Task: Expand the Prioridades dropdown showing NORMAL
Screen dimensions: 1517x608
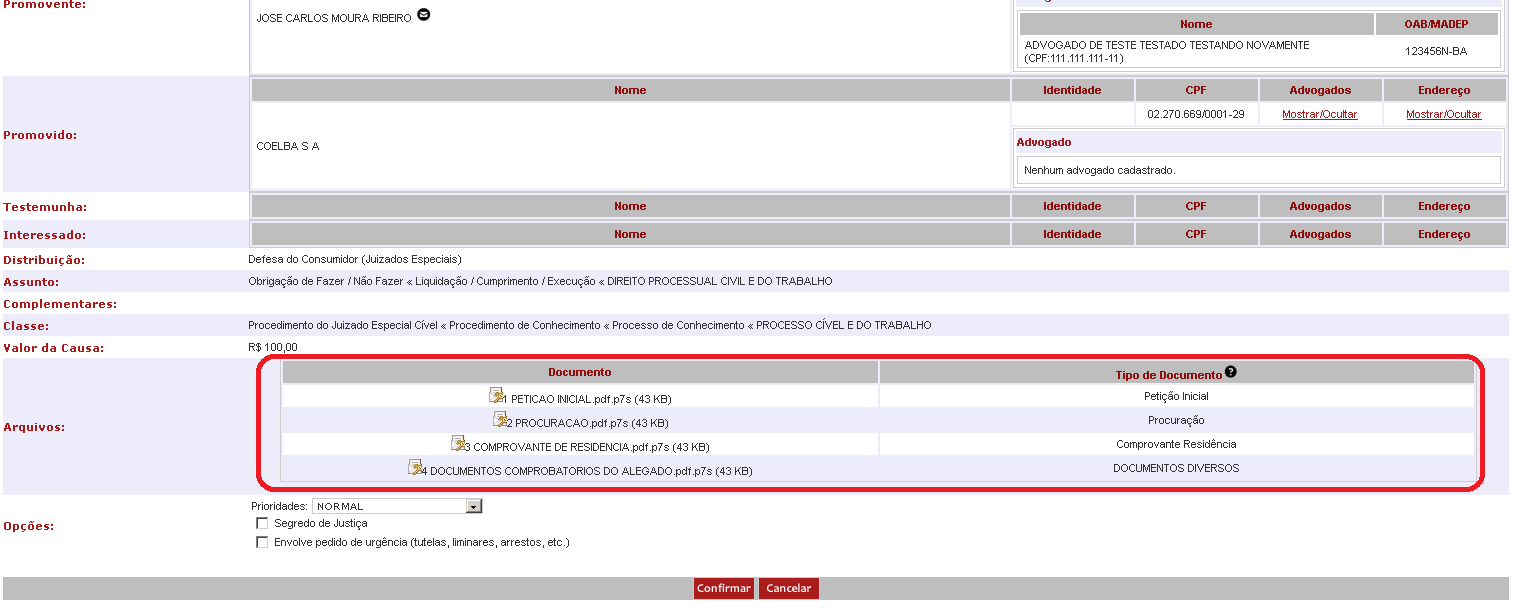Action: 397,506
